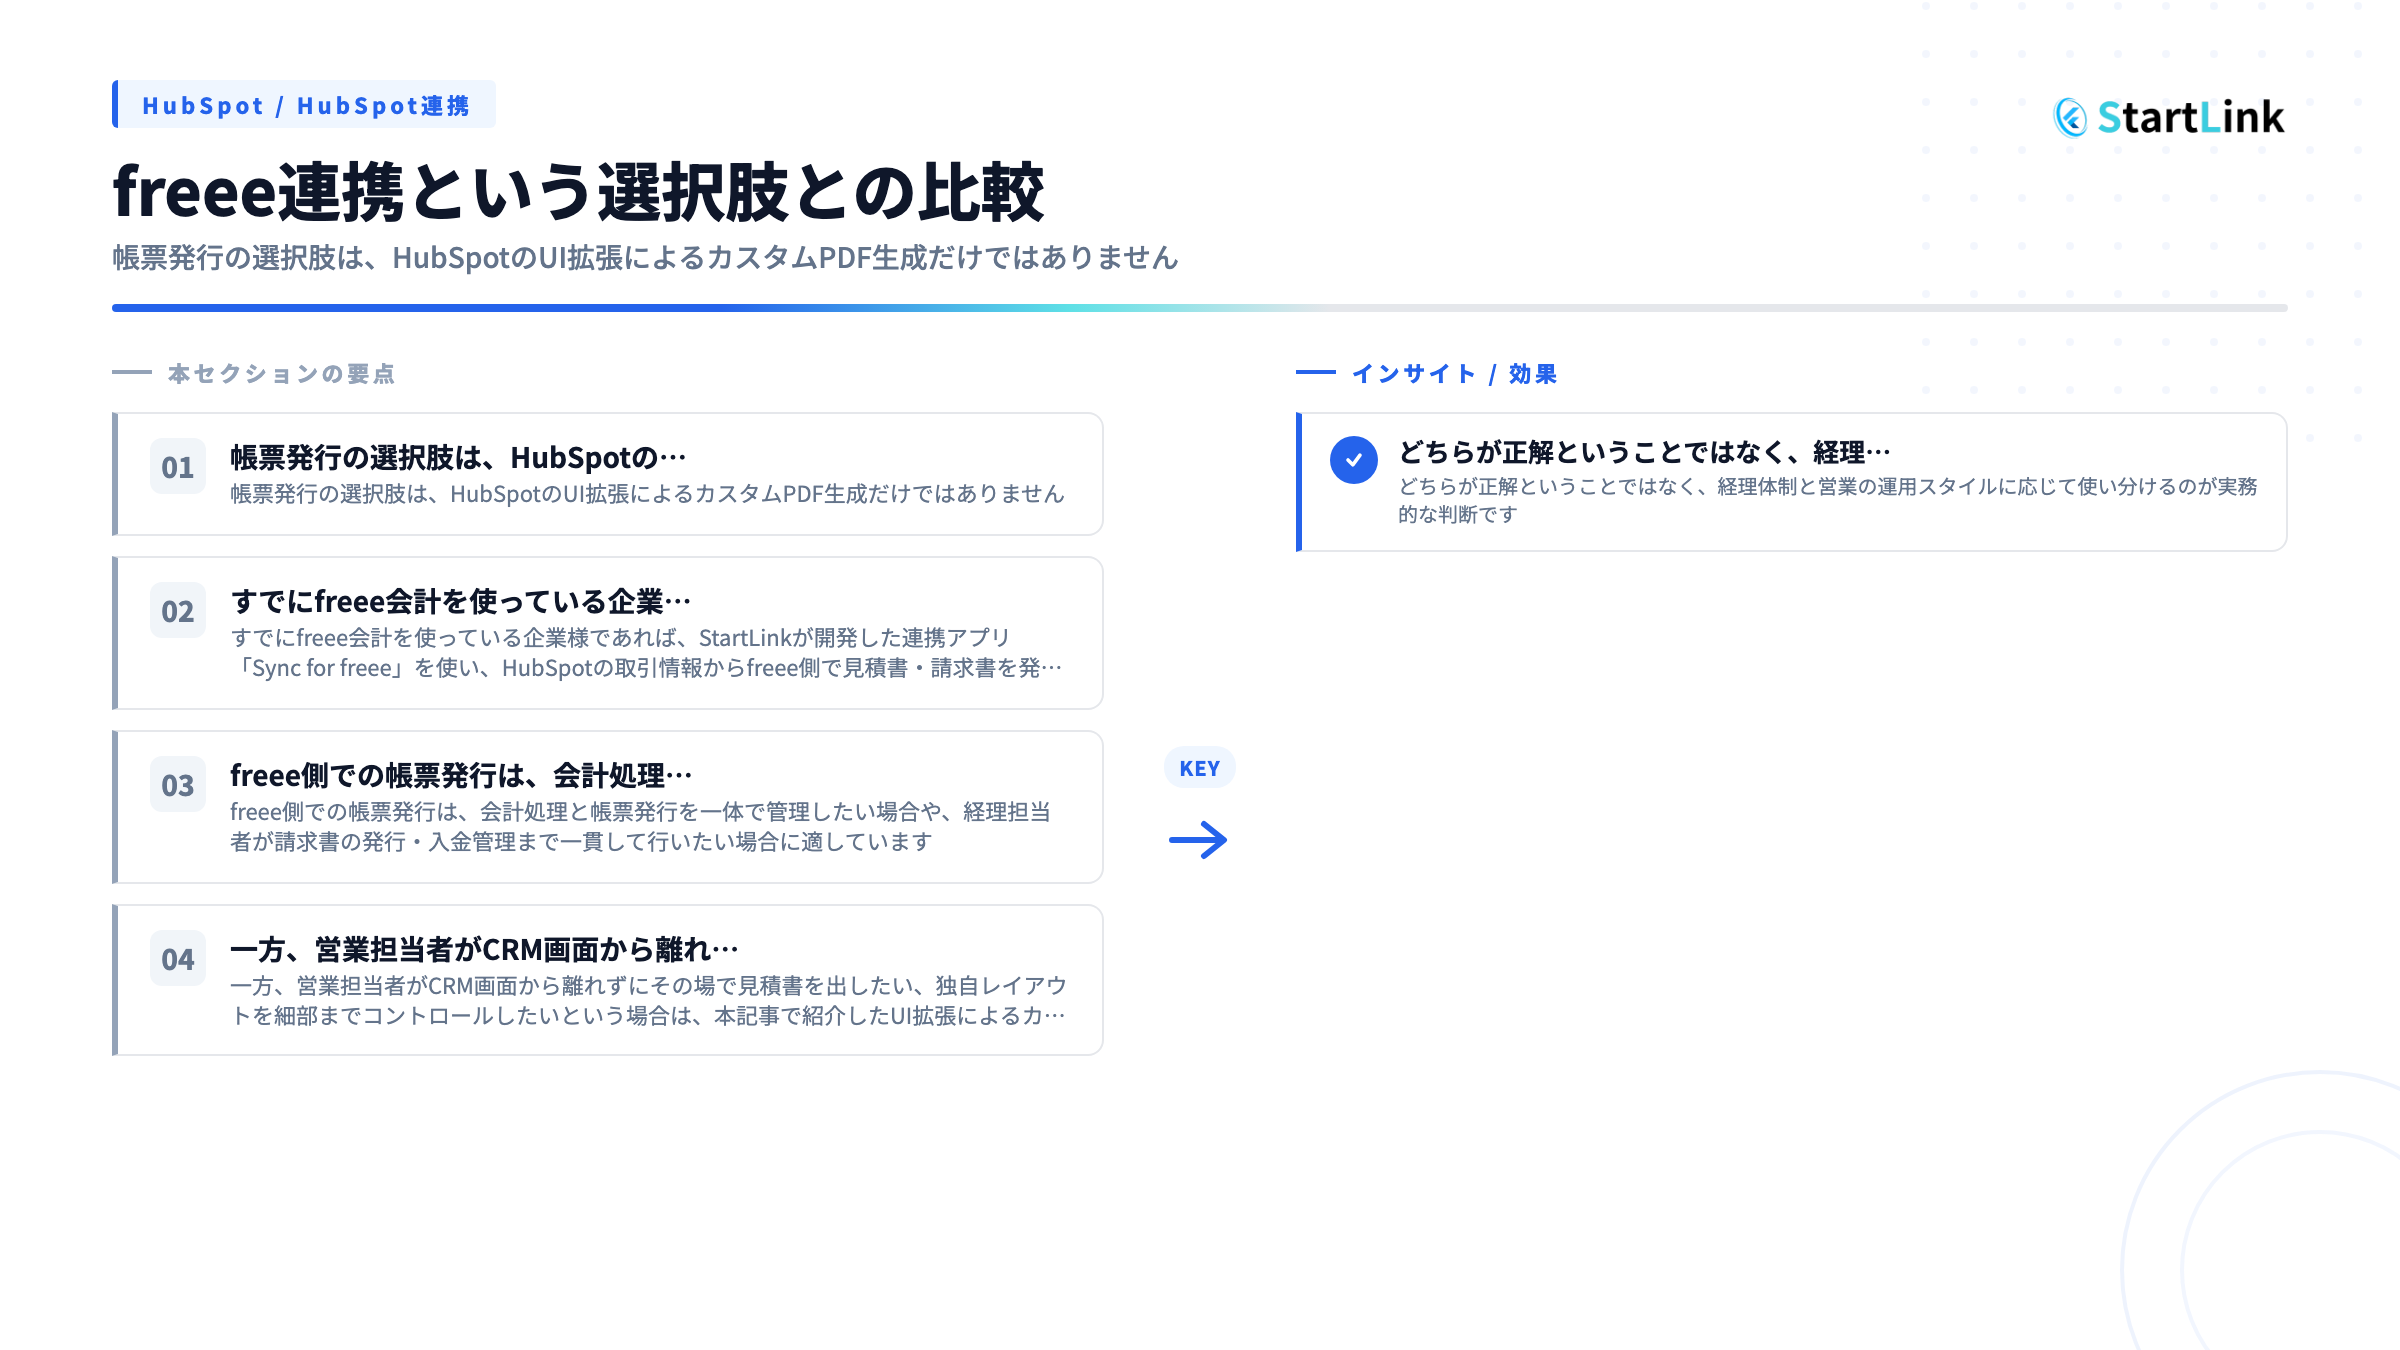Click the heading どちらが正解ということではなく、経理…
Screen dimensions: 2400x1350
coord(1644,453)
